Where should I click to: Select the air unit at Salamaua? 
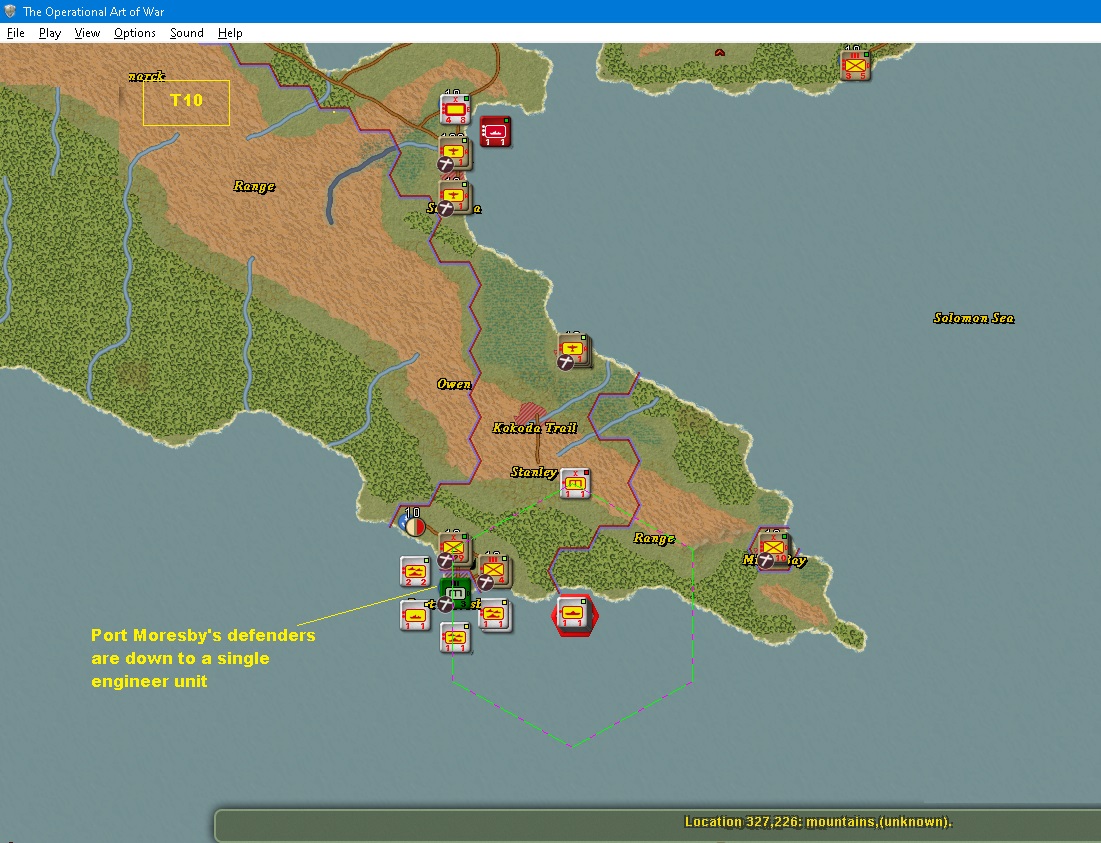pos(454,197)
